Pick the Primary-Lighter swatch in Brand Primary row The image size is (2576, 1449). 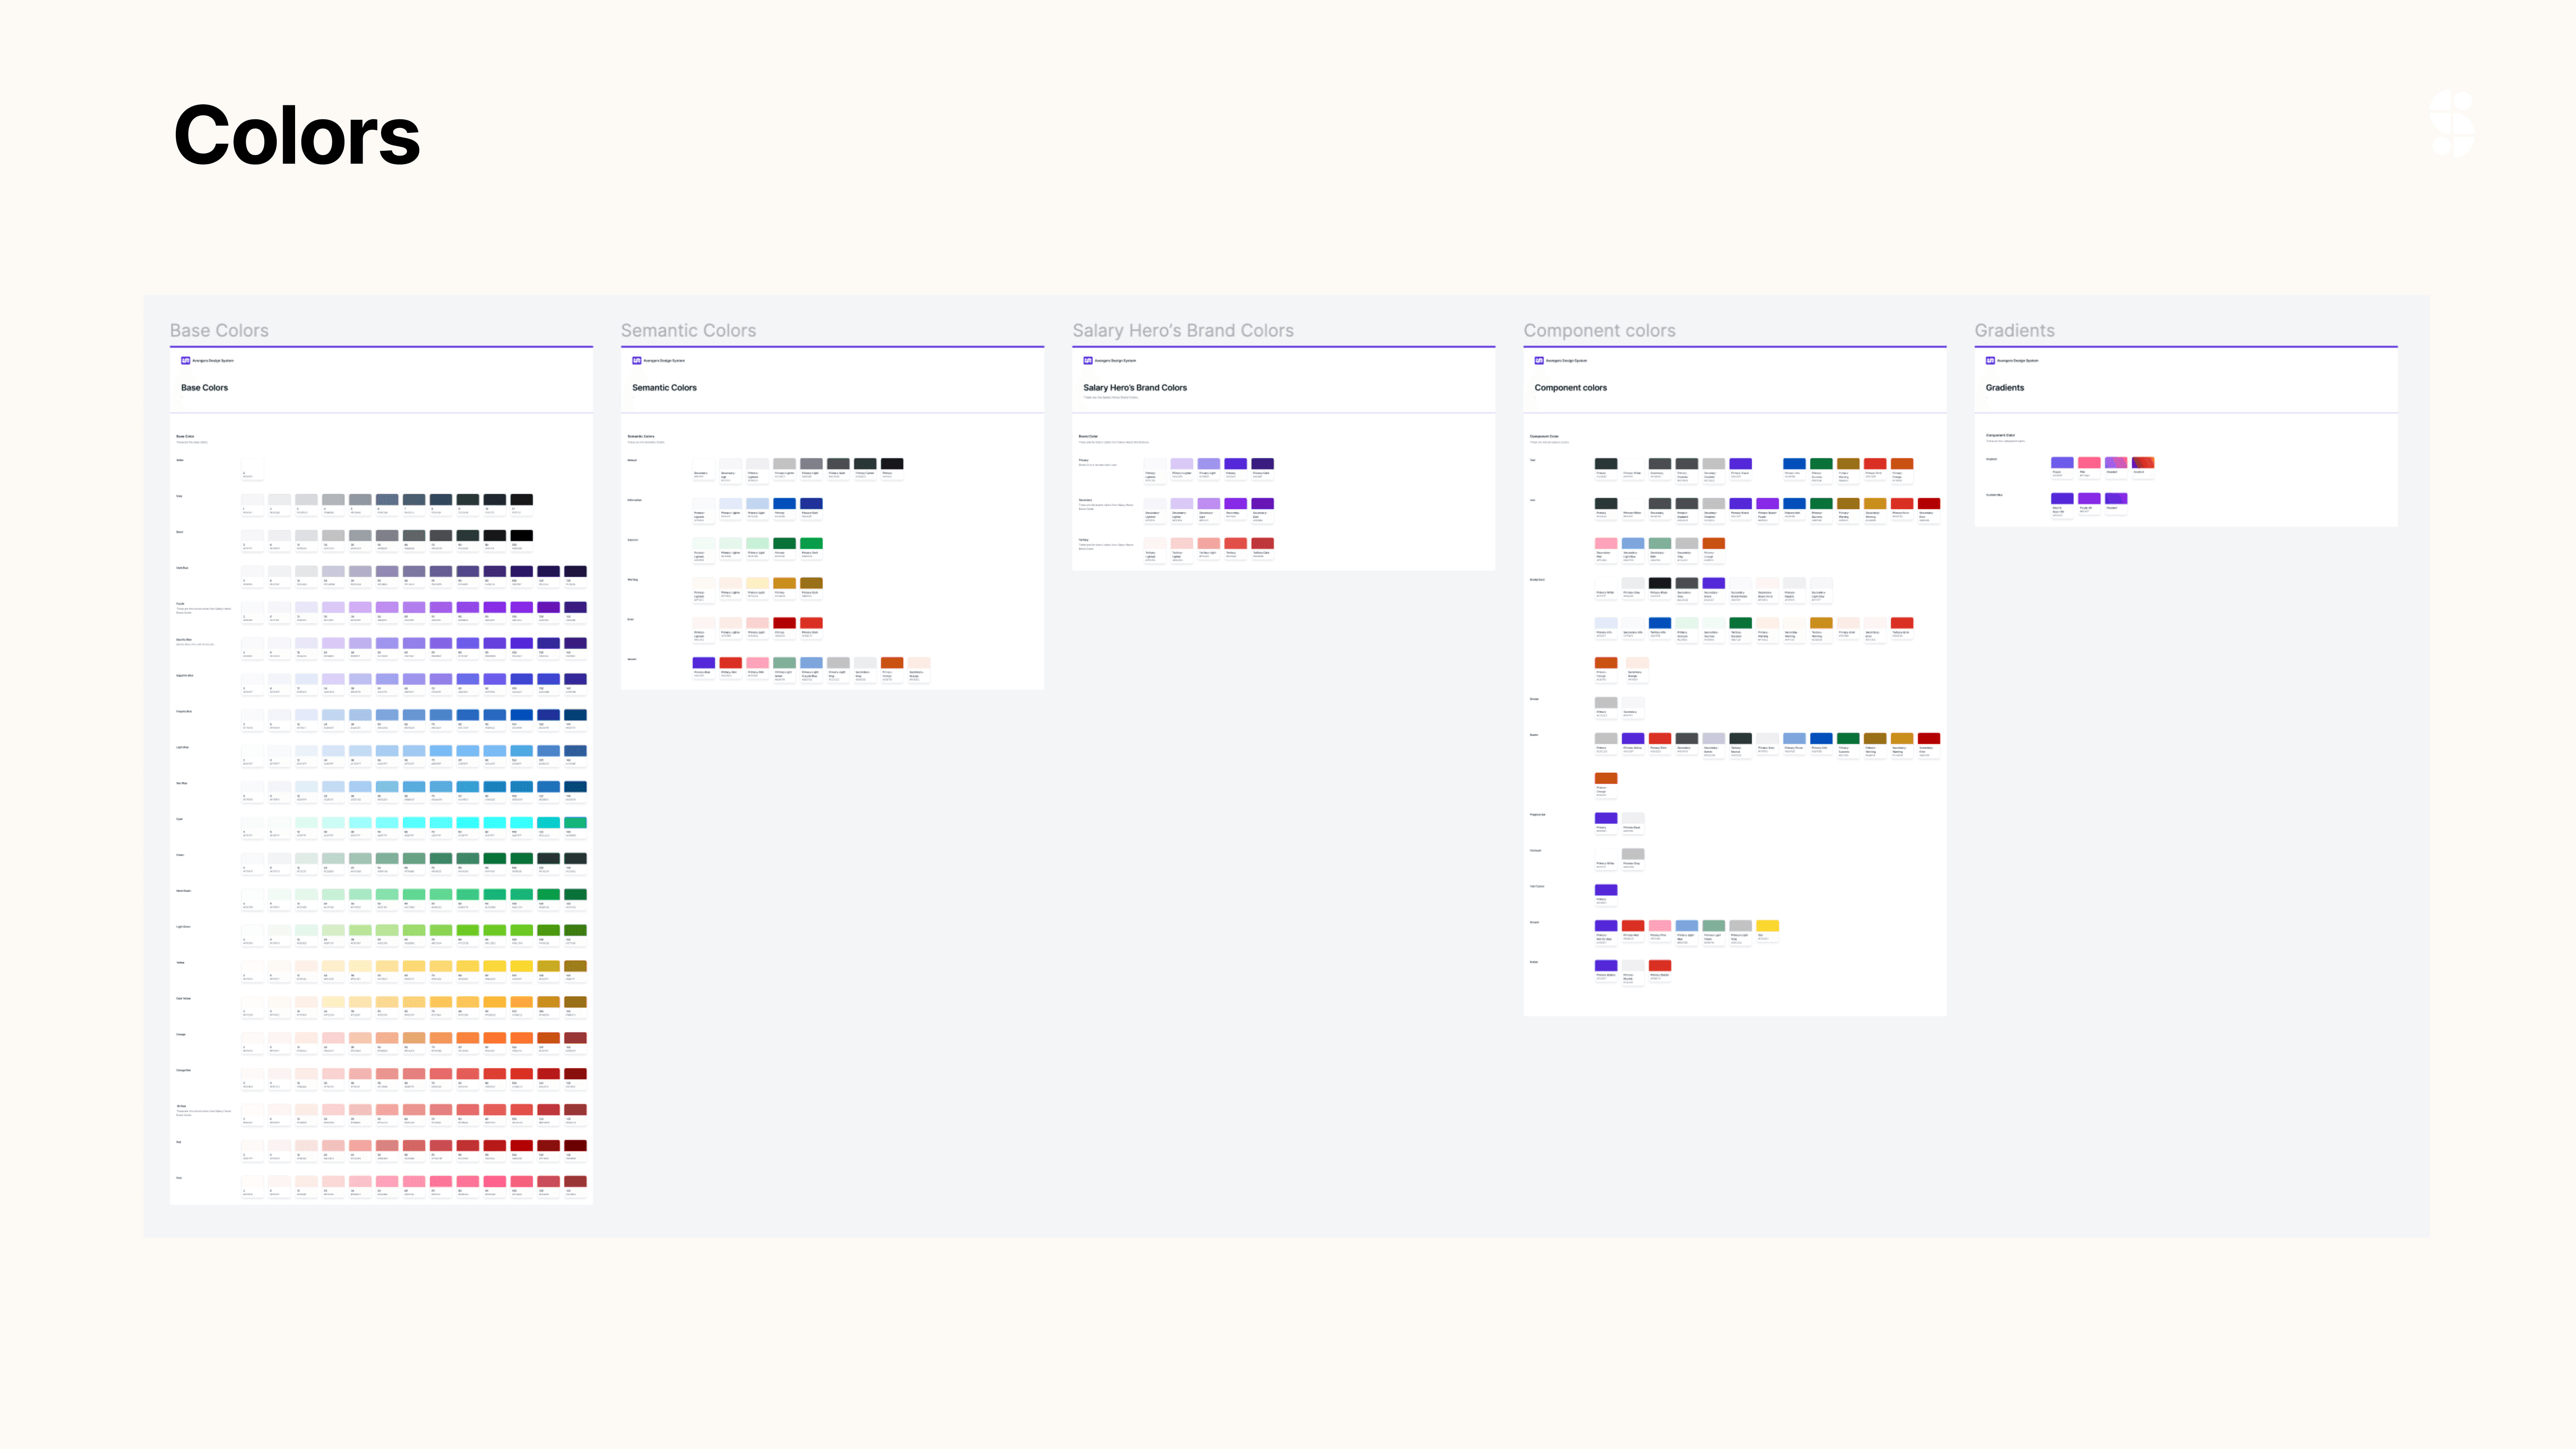(1182, 464)
